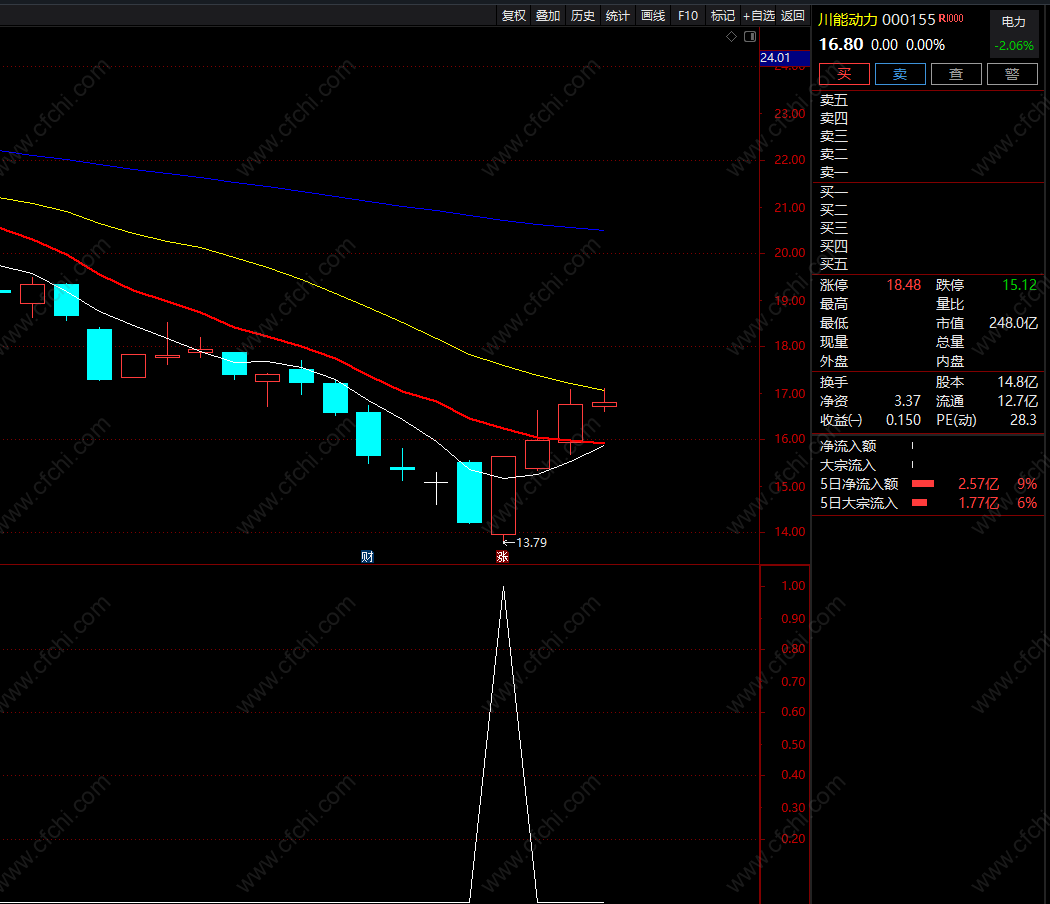
Task: Click the 复权 toolbar button
Action: (514, 15)
